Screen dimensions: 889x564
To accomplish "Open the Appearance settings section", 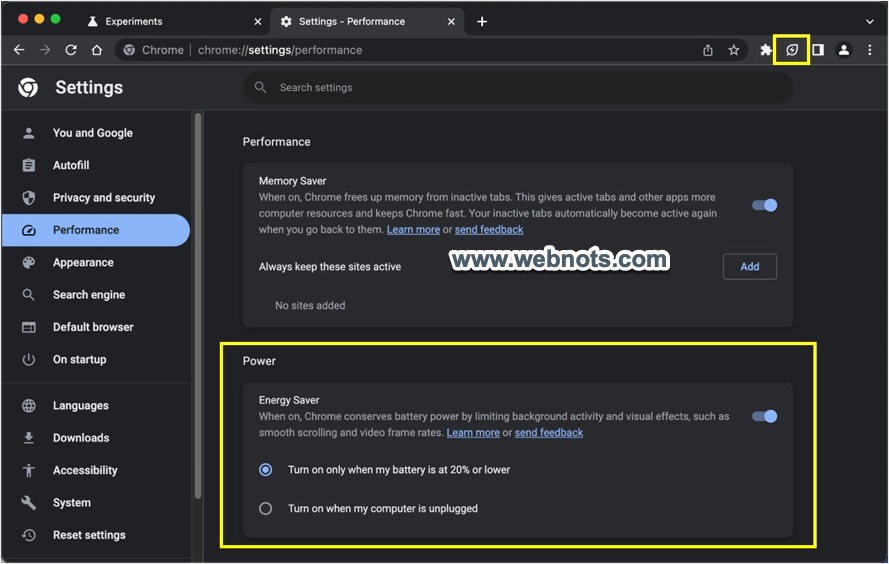I will coord(83,263).
